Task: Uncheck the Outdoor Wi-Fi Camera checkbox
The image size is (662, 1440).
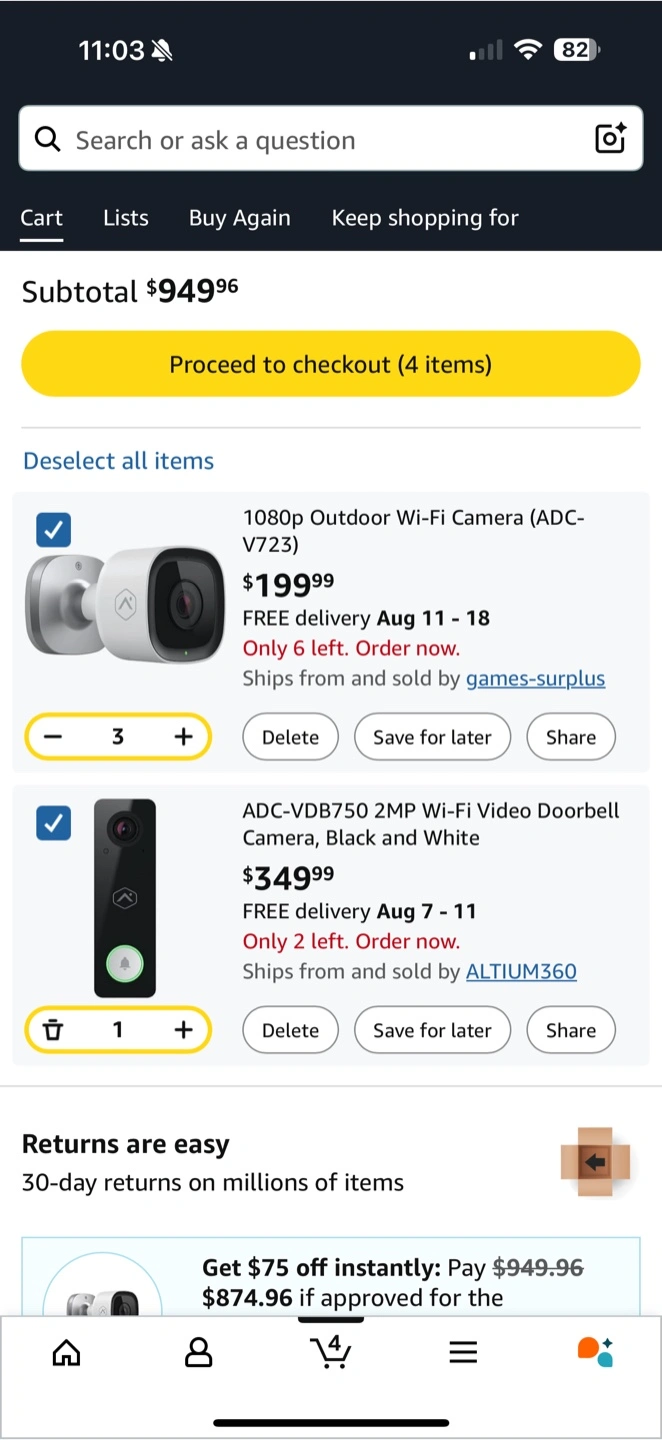Action: point(53,530)
